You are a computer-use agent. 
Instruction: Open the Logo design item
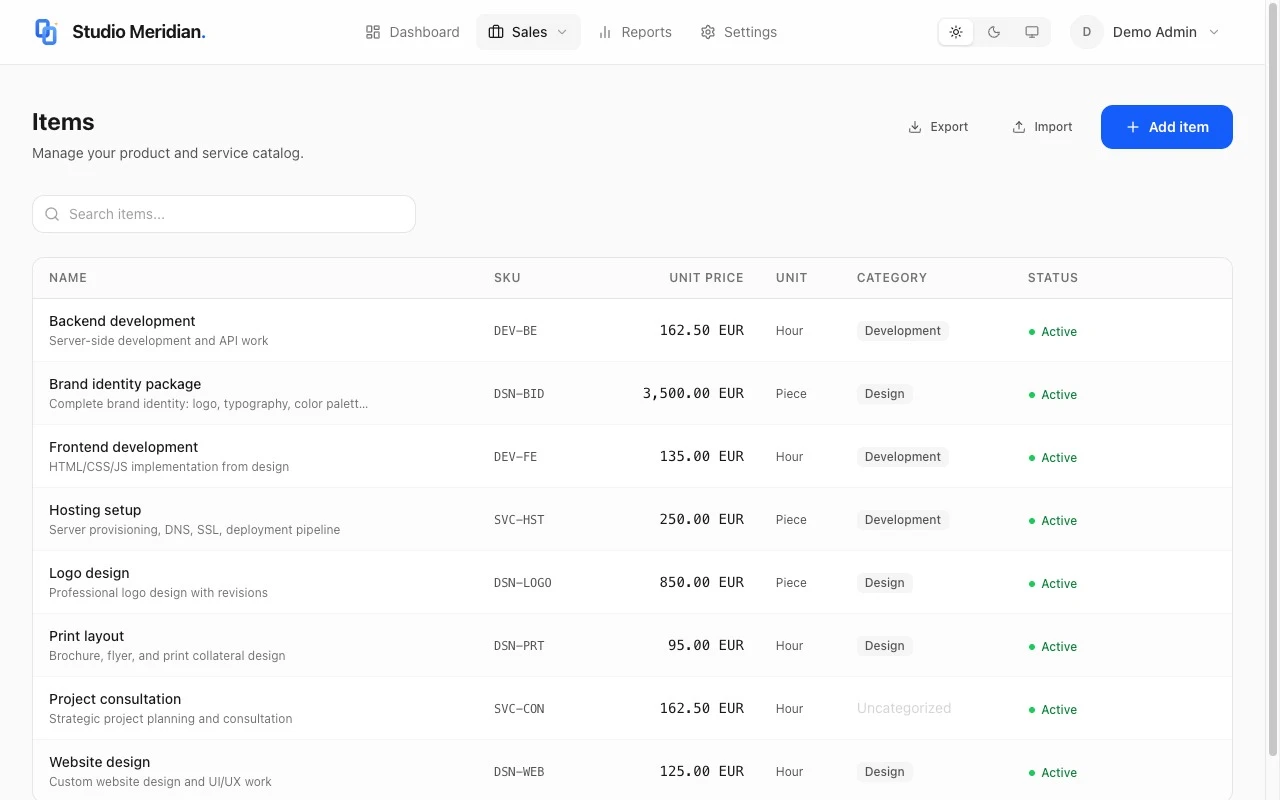(89, 573)
